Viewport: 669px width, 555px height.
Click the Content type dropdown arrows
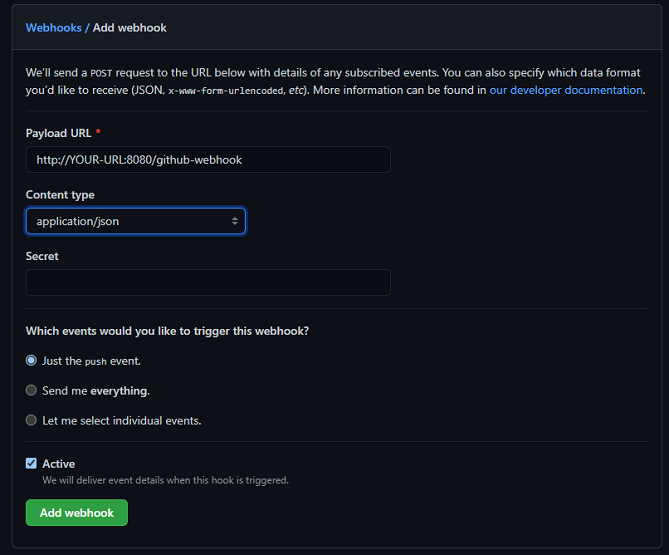click(x=235, y=221)
